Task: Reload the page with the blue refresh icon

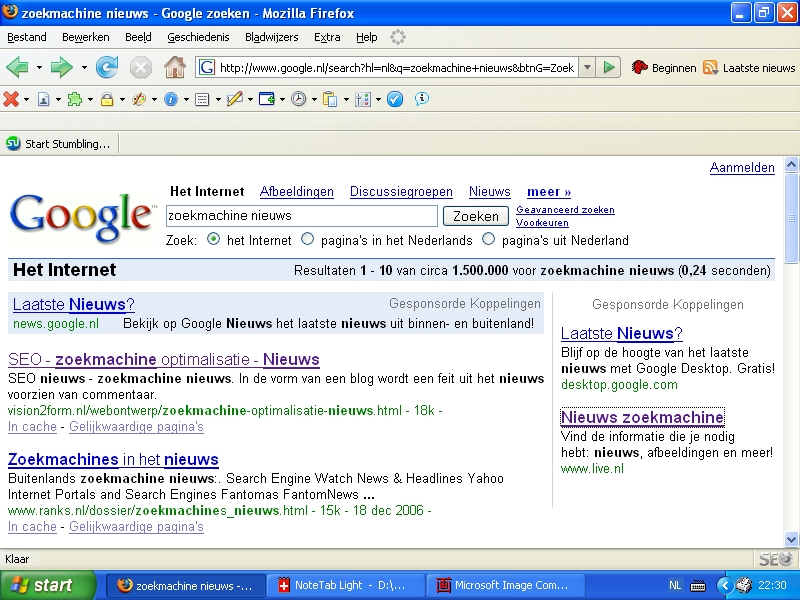Action: [107, 67]
